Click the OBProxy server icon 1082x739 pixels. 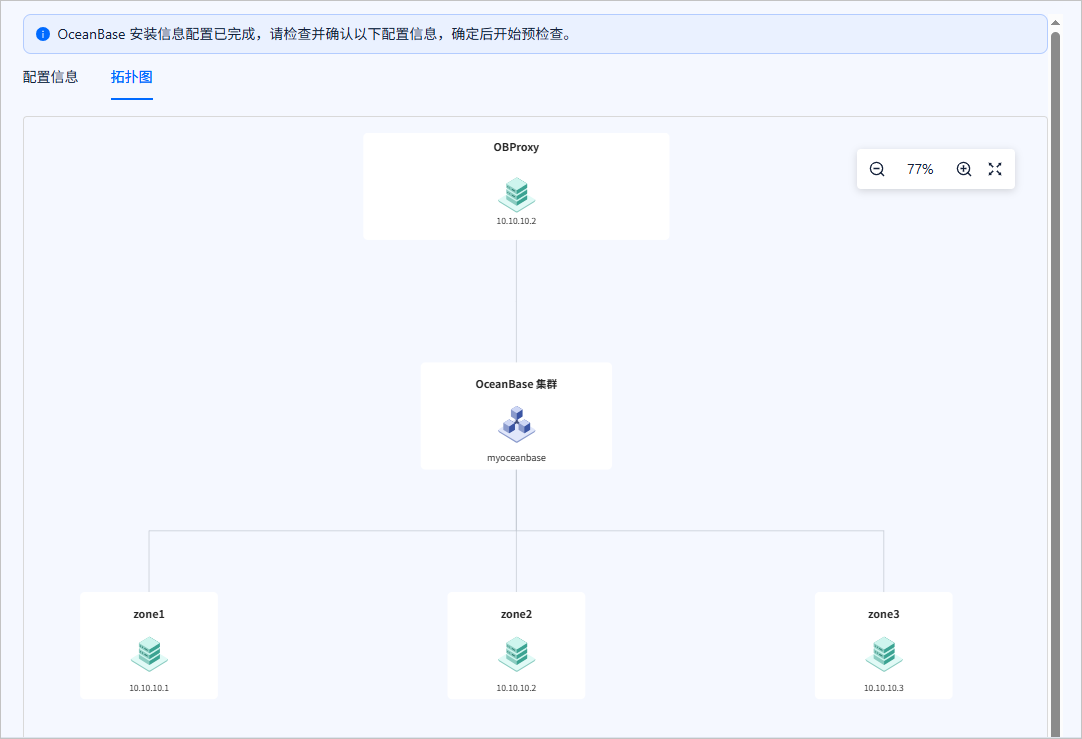point(516,194)
